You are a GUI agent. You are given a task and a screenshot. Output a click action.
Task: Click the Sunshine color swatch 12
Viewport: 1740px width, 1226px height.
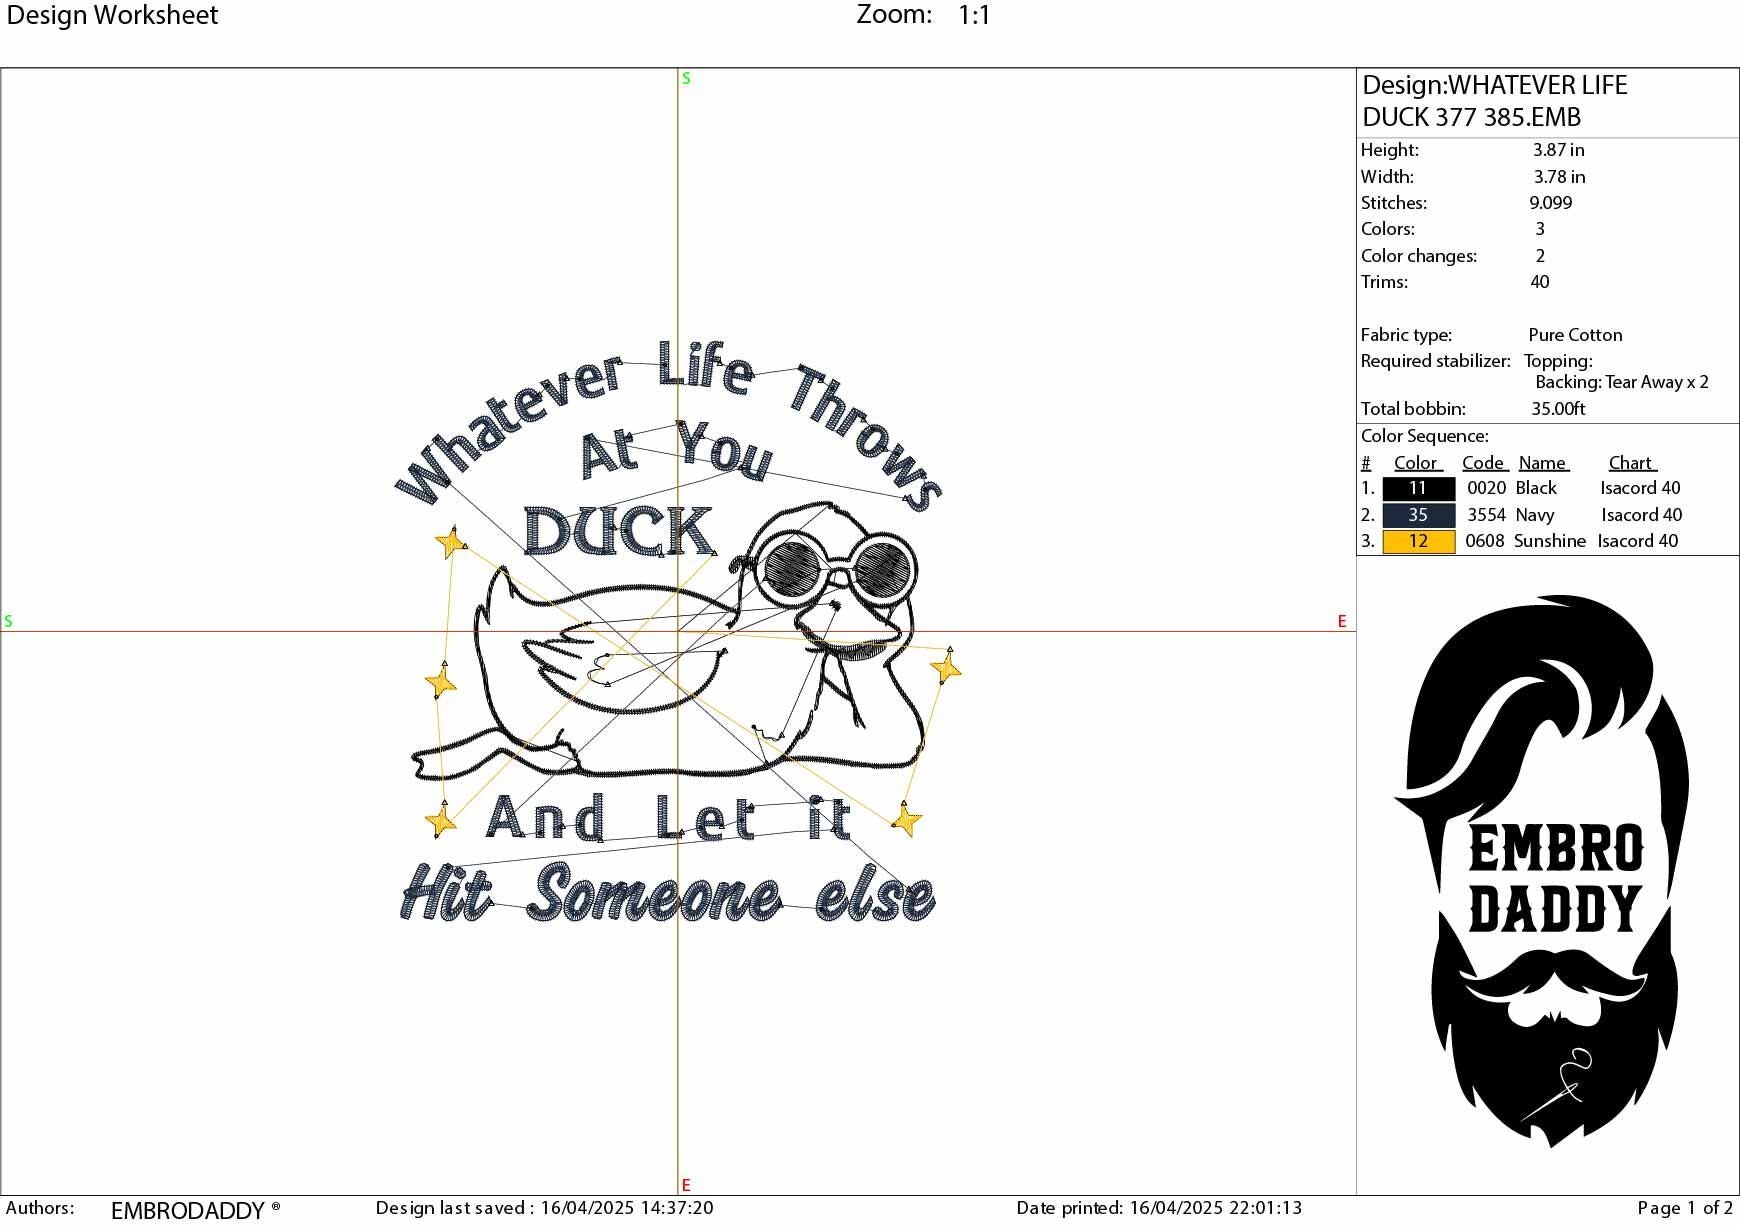[x=1418, y=541]
